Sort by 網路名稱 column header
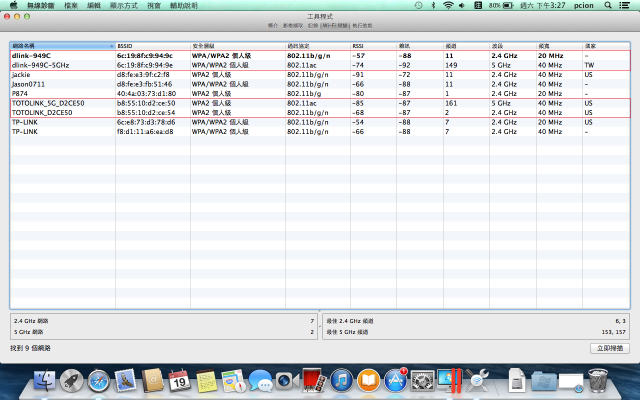Screen dimensions: 640x400 point(62,46)
